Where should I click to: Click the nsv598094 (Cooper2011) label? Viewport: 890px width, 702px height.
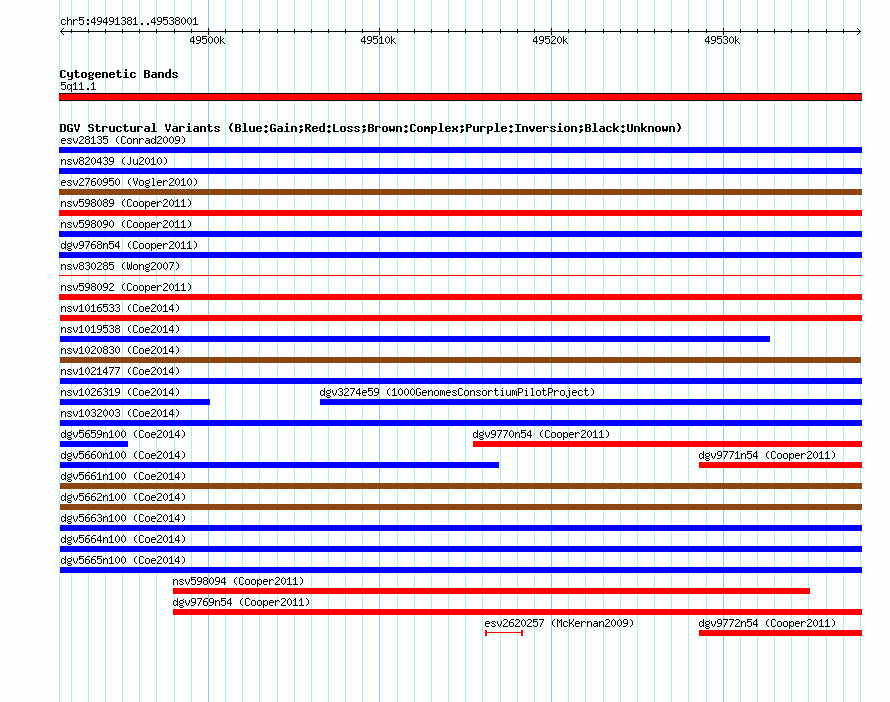pos(238,581)
